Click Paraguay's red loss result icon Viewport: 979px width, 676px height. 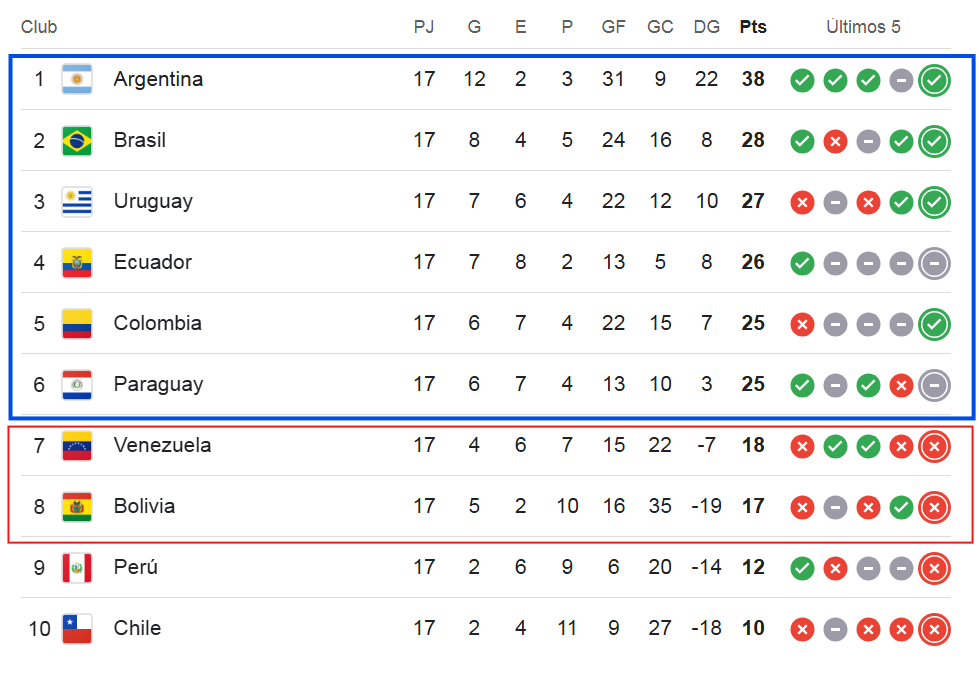point(902,386)
